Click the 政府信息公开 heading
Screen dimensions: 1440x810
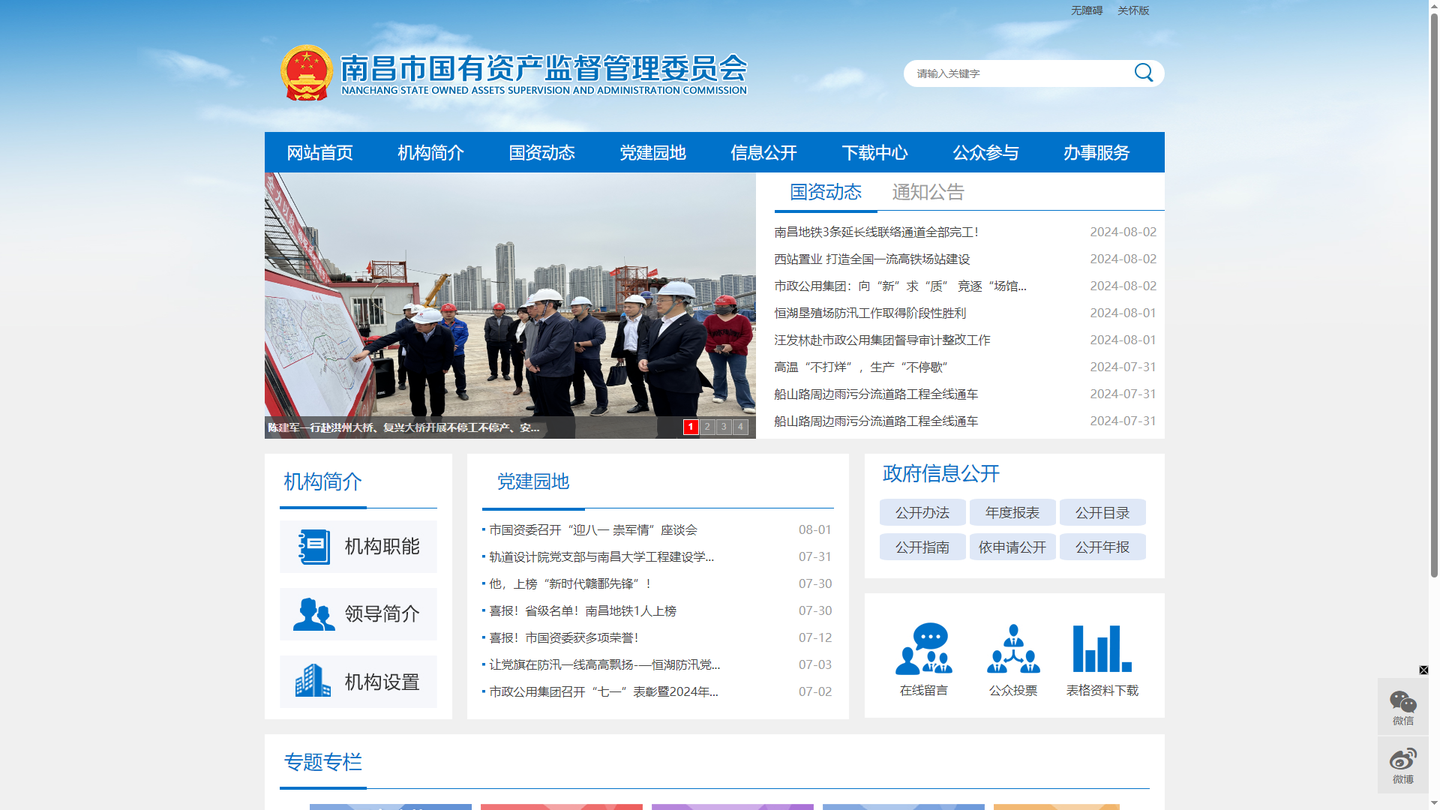click(x=941, y=474)
